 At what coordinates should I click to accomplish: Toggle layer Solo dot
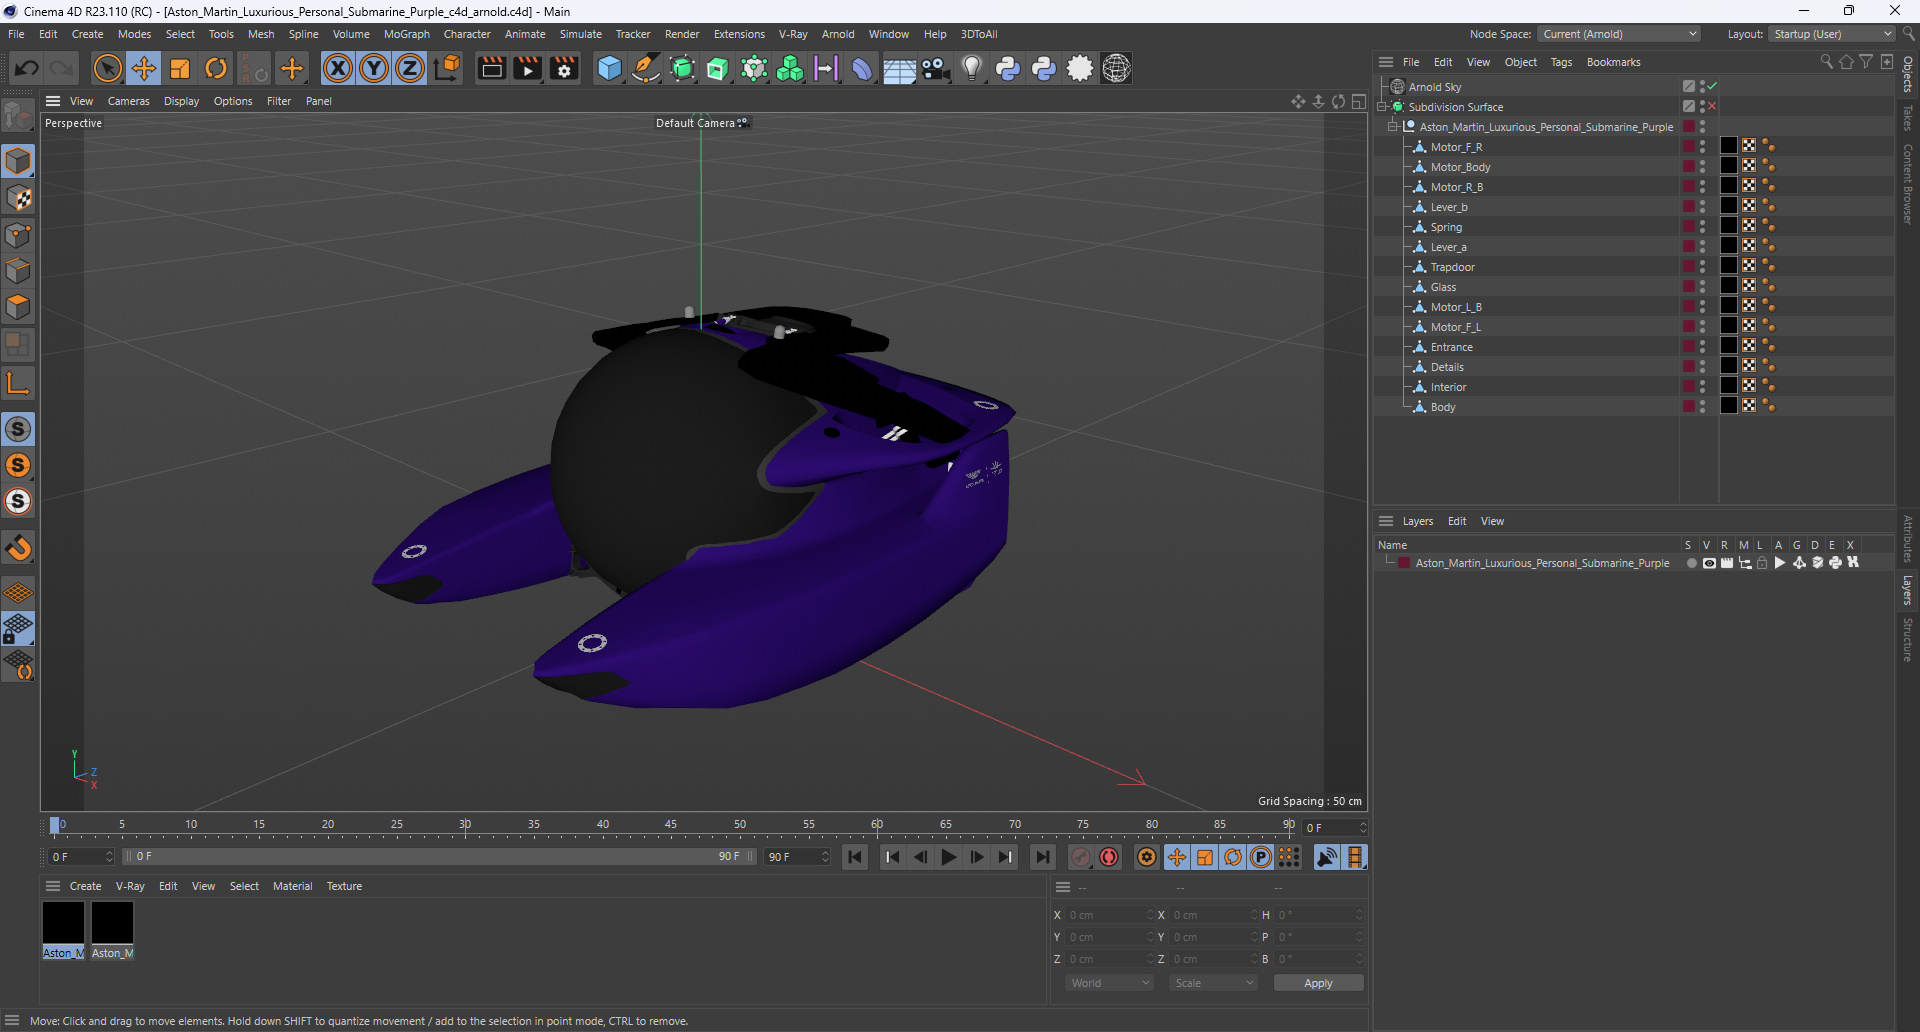pos(1691,563)
